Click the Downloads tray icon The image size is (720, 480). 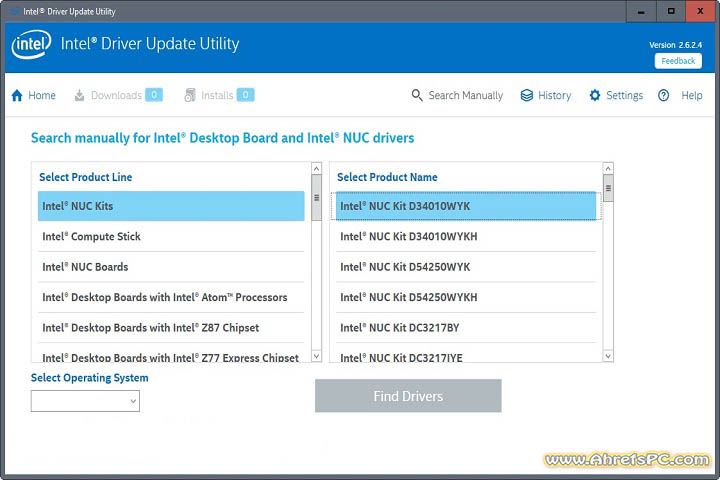pyautogui.click(x=79, y=96)
